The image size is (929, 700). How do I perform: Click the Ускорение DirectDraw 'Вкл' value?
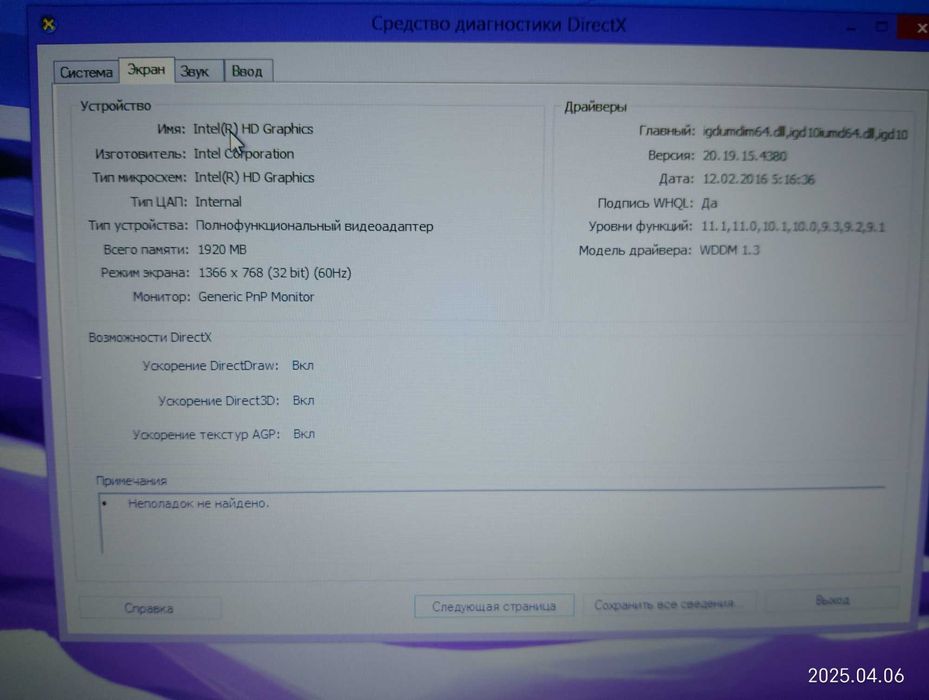(302, 365)
